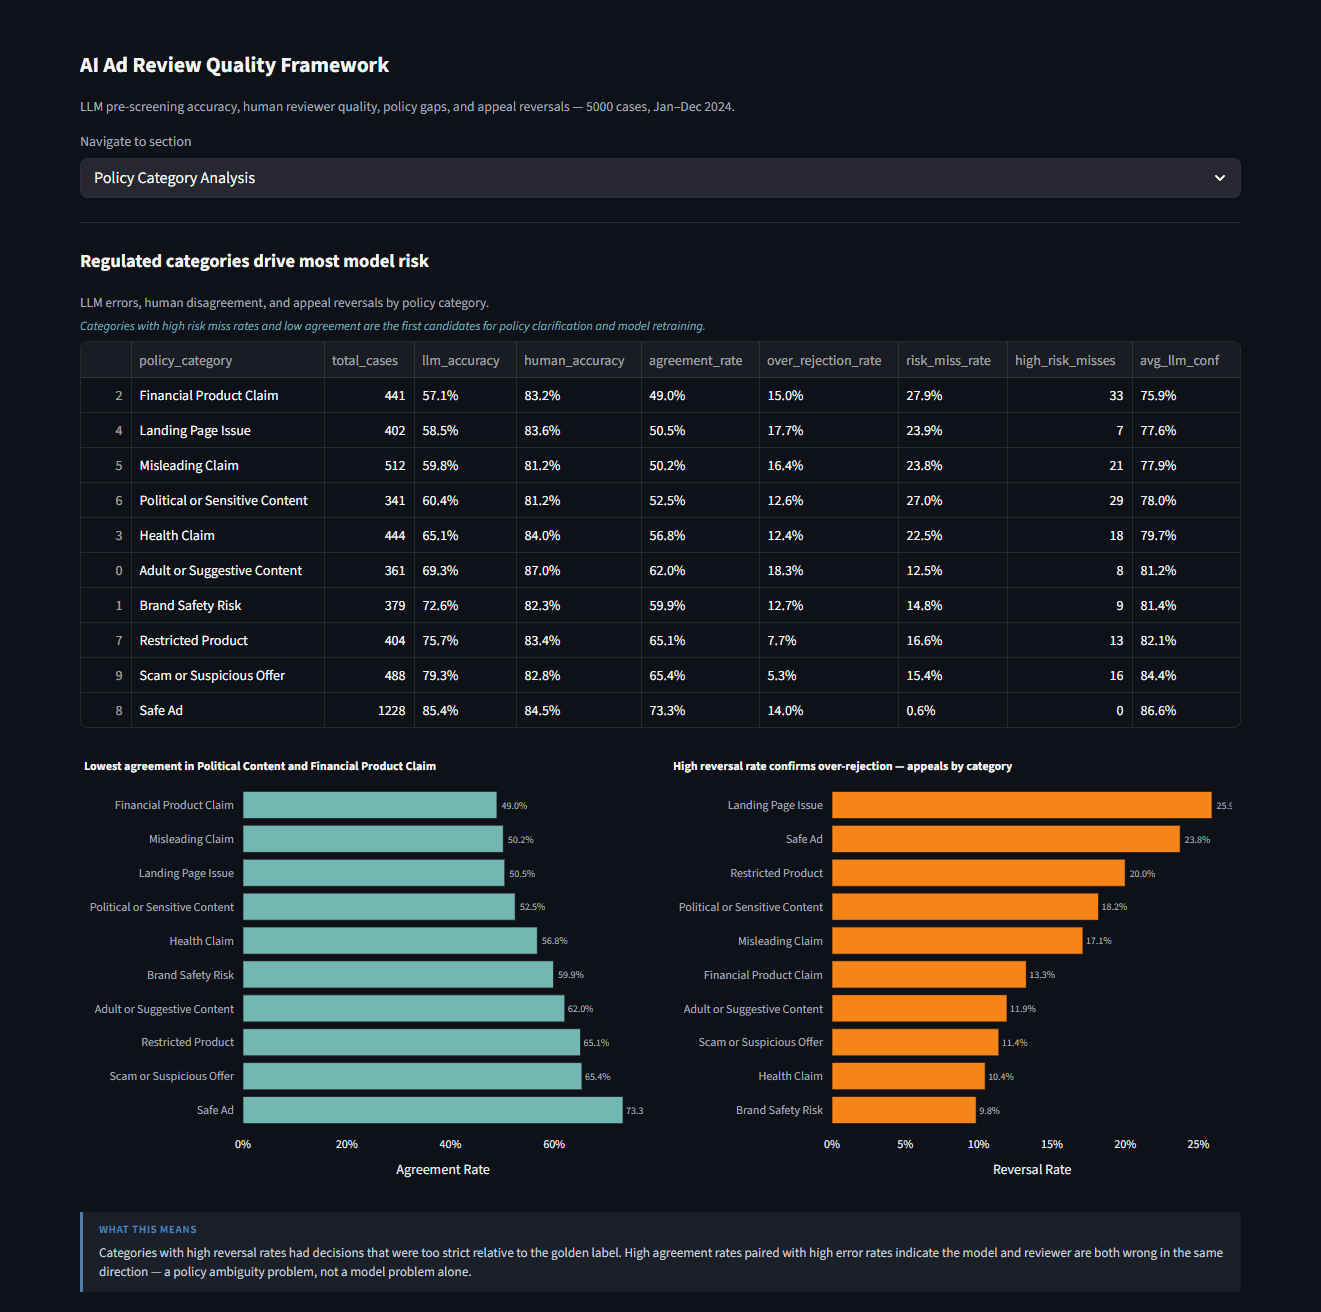Click Health Claim teal agreement bar

coord(390,941)
